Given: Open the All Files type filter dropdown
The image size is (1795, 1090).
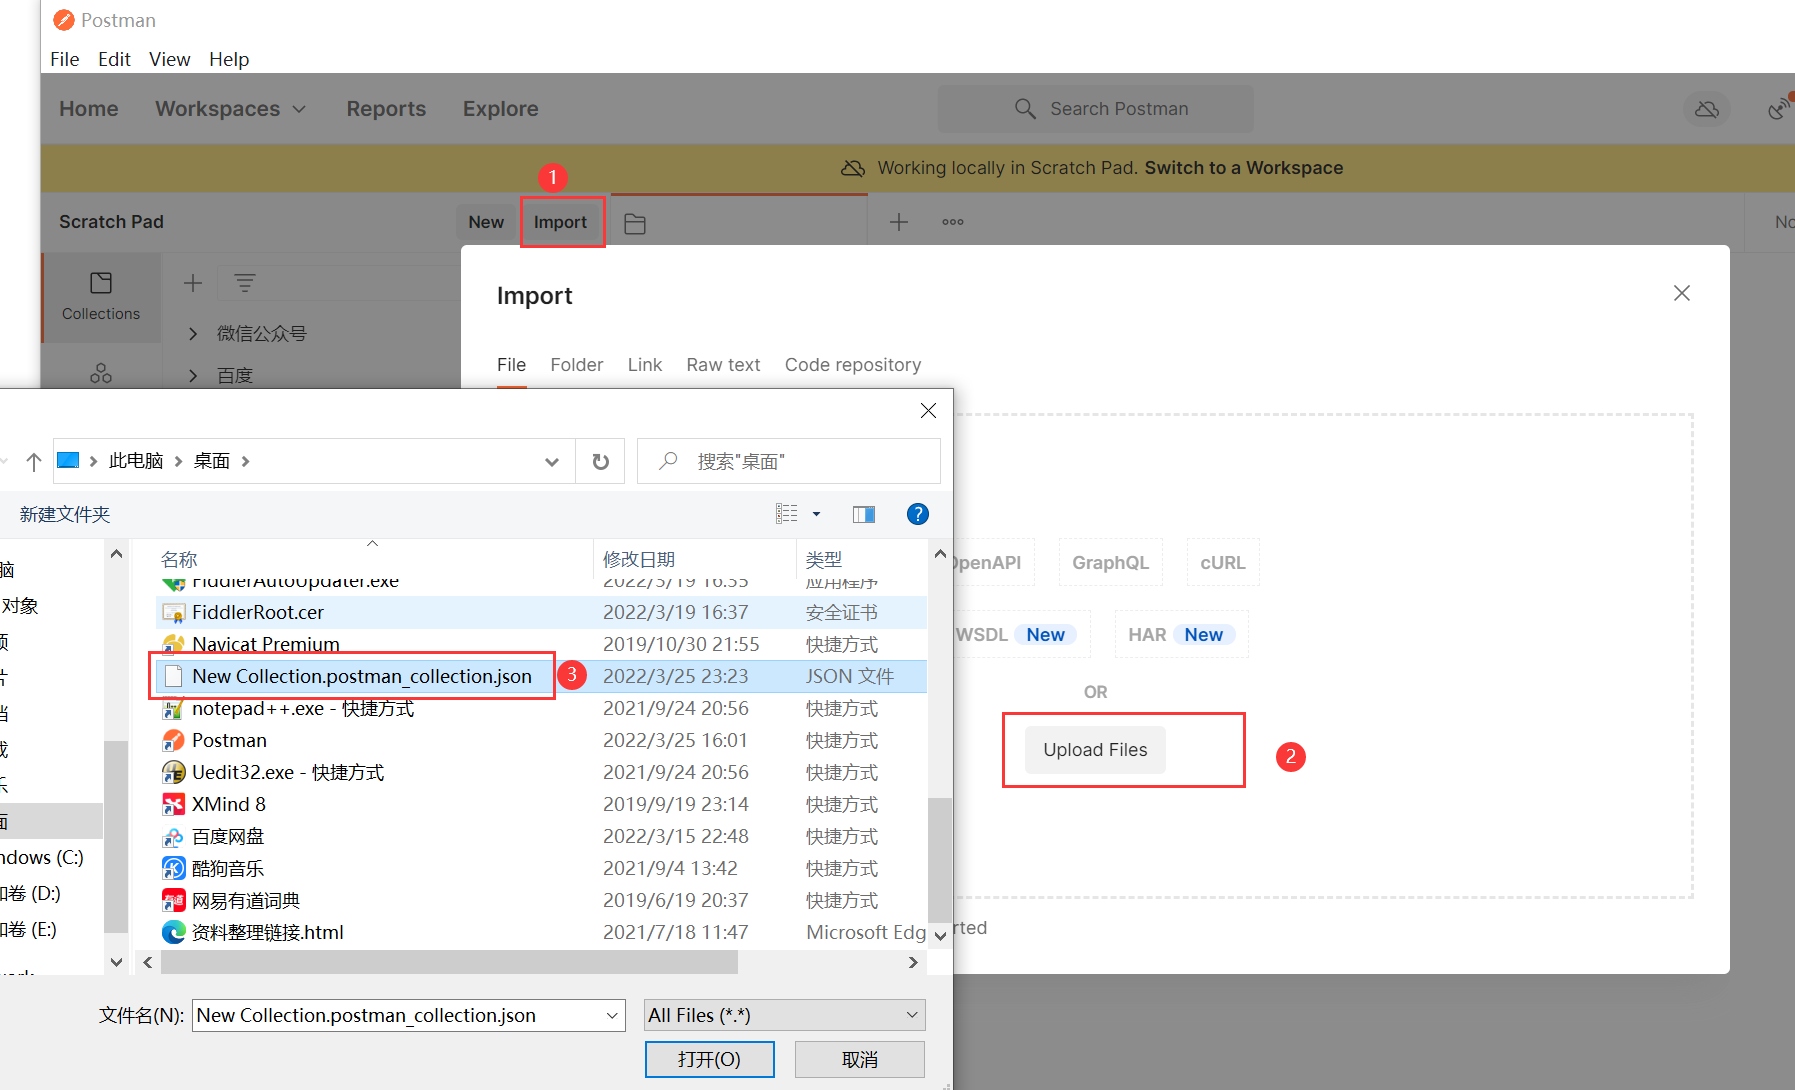Looking at the screenshot, I should [x=785, y=1015].
